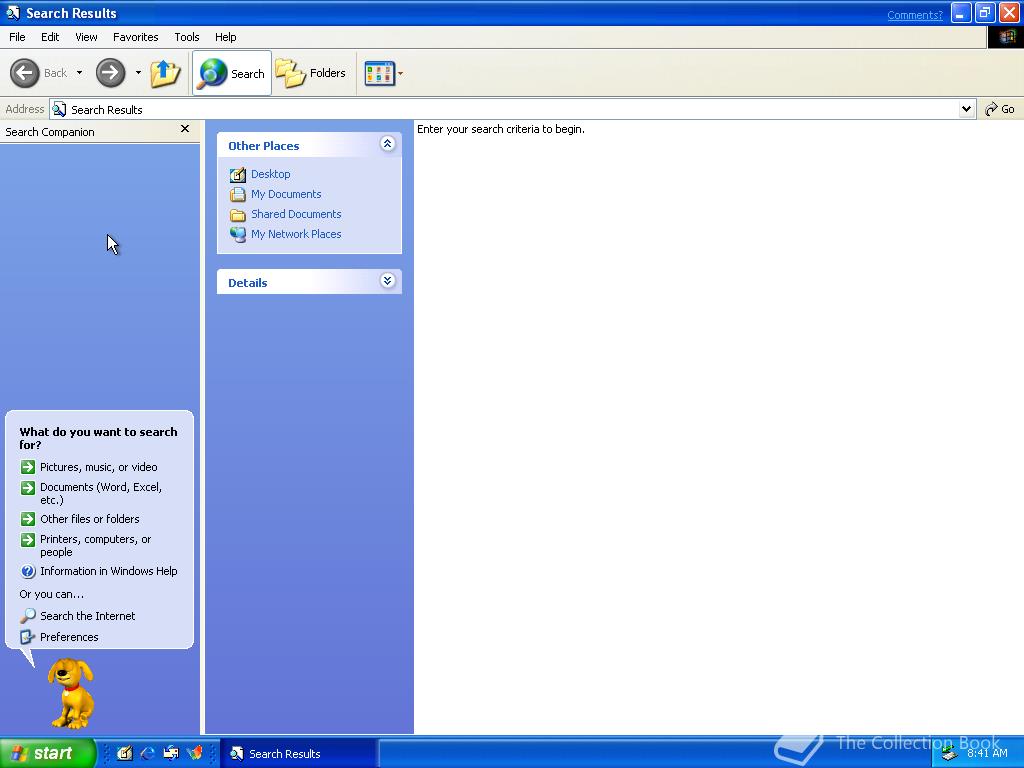Open the View menu

(x=86, y=37)
